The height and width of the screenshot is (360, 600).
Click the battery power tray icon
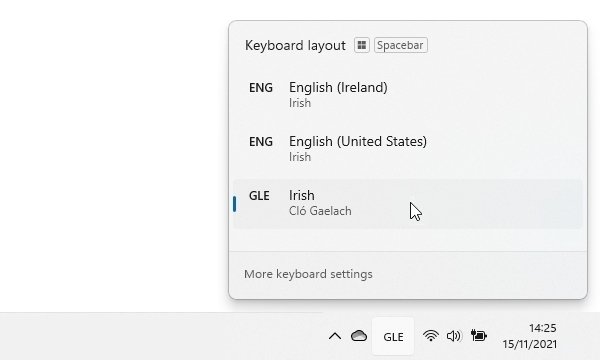pyautogui.click(x=478, y=336)
